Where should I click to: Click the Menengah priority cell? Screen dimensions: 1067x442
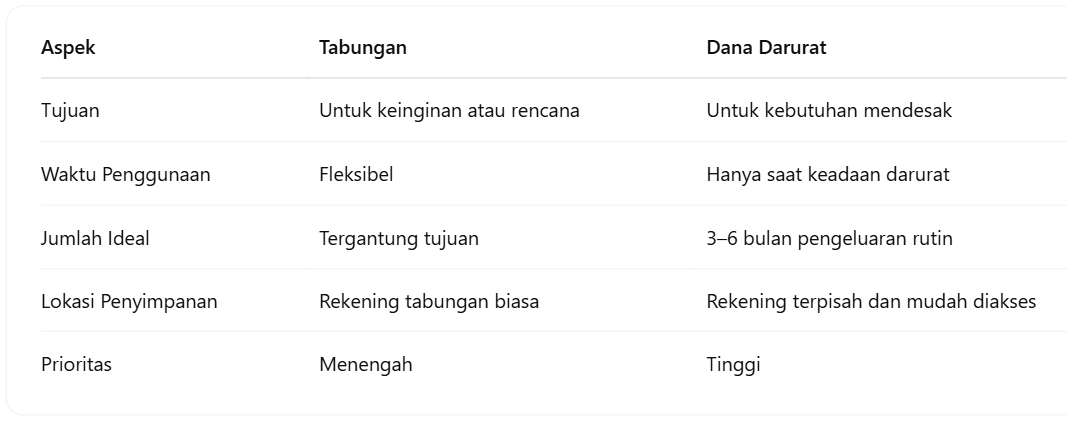(x=365, y=364)
